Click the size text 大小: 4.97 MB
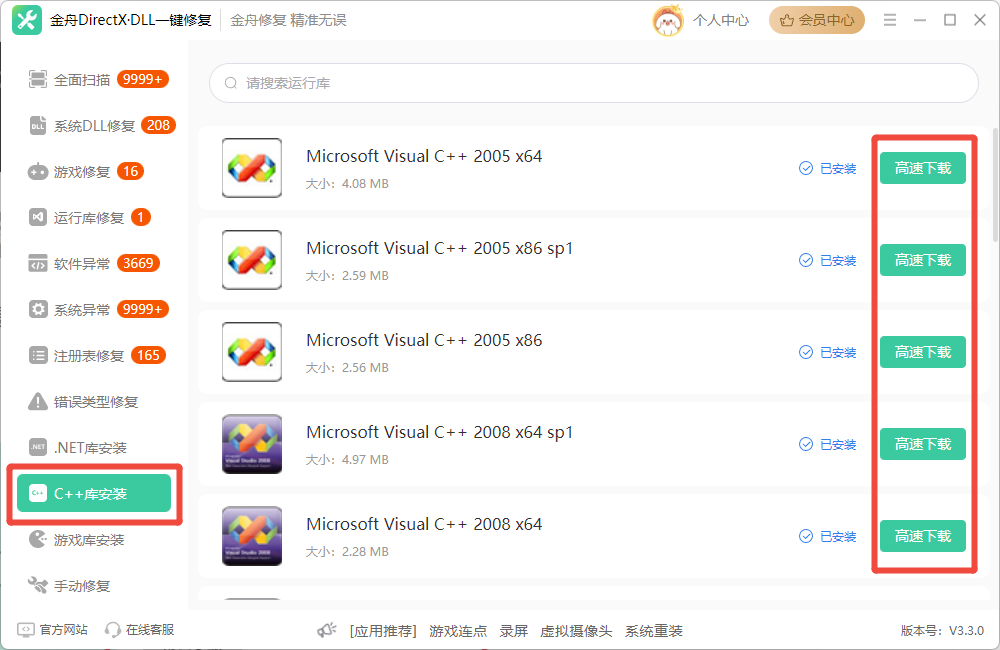The image size is (1000, 650). [x=347, y=459]
